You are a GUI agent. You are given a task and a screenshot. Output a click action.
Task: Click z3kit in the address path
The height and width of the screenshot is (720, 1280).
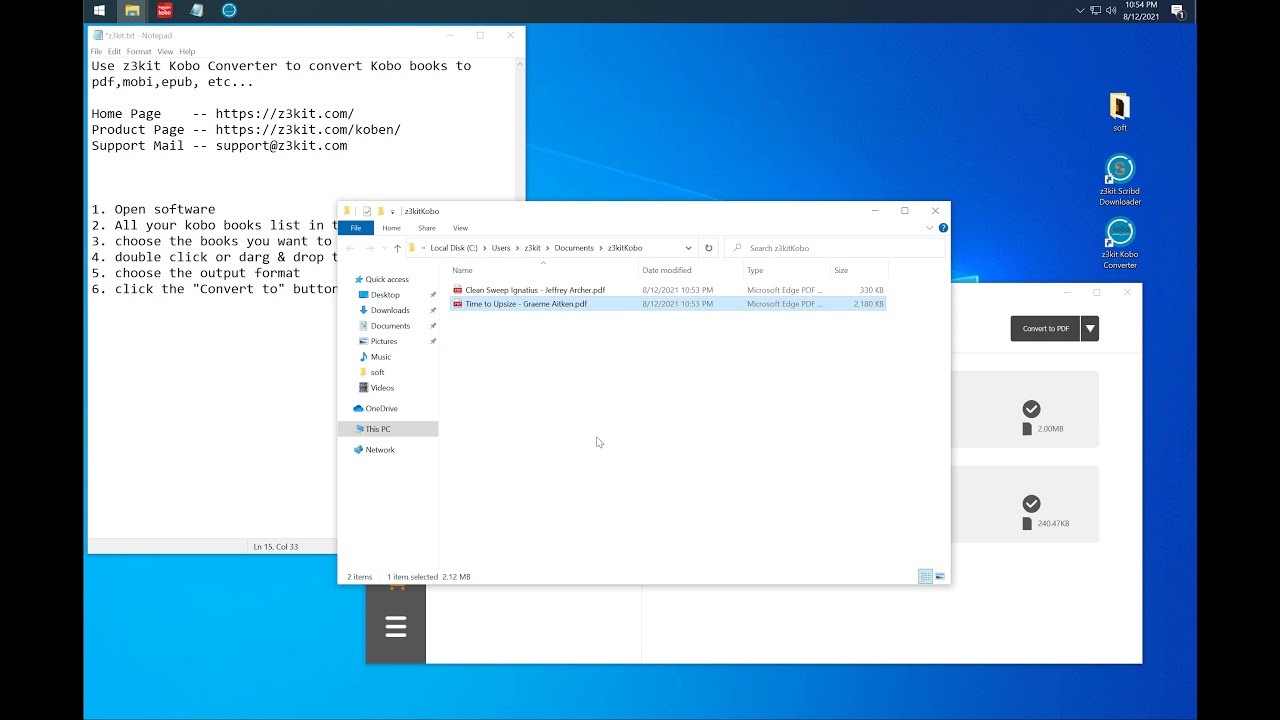(x=532, y=248)
